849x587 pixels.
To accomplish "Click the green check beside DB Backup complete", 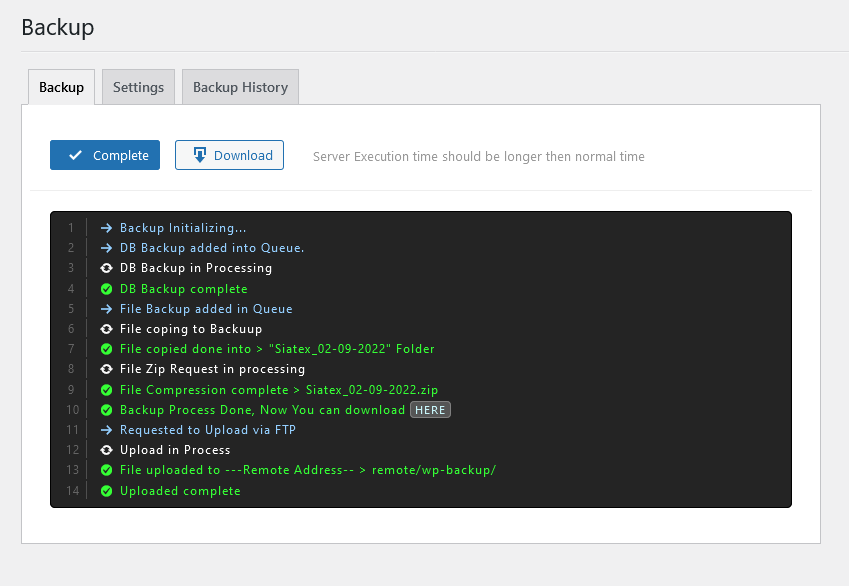I will [x=106, y=288].
